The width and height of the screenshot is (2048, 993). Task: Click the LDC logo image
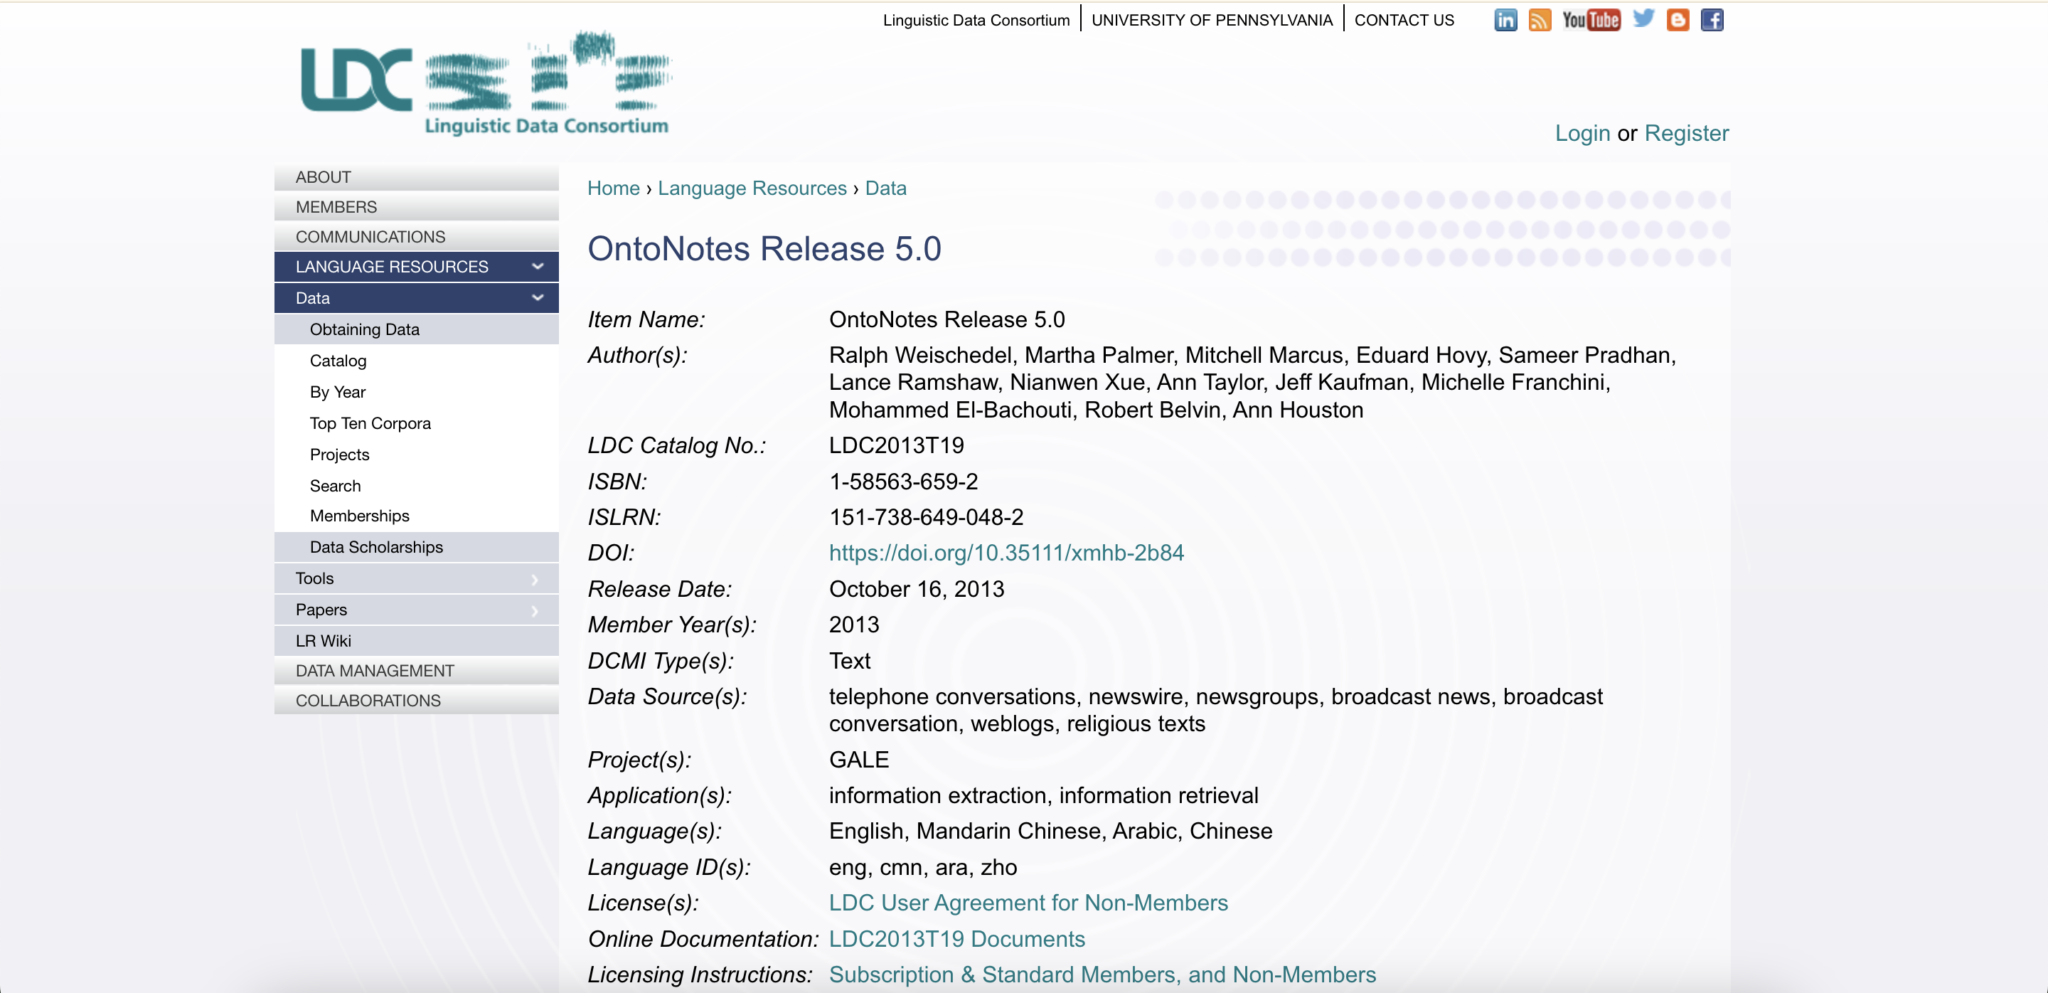click(486, 85)
